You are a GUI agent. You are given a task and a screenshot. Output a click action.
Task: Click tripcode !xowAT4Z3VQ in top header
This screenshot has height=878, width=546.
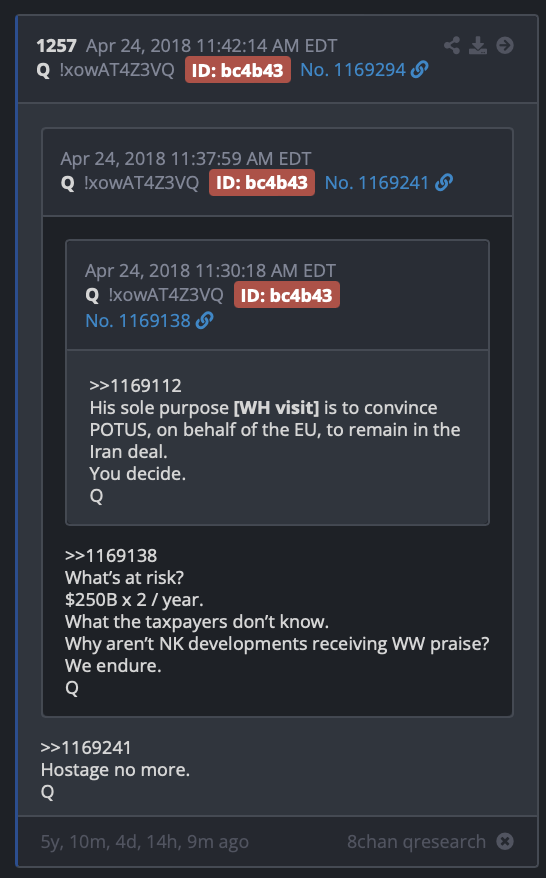117,70
